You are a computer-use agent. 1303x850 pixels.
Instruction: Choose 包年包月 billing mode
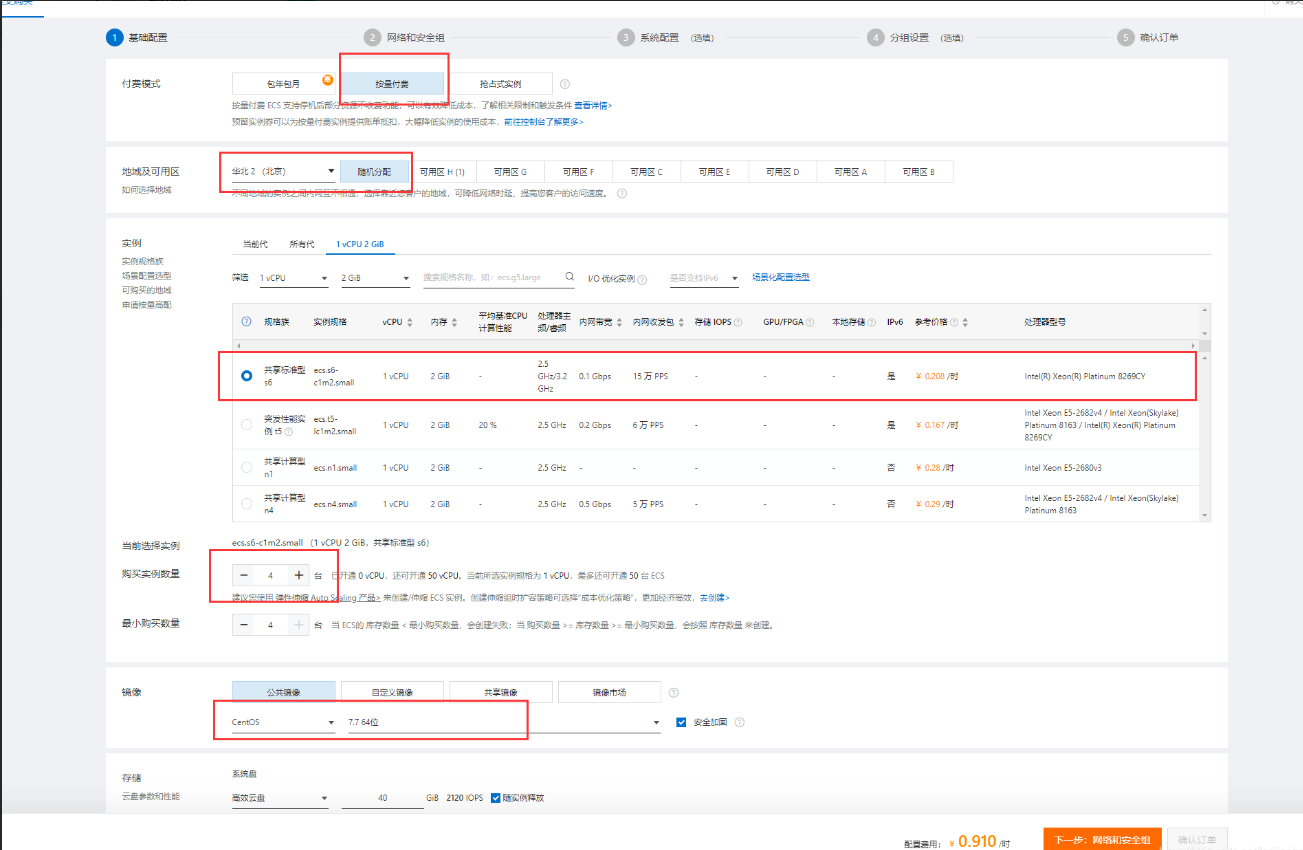click(282, 84)
